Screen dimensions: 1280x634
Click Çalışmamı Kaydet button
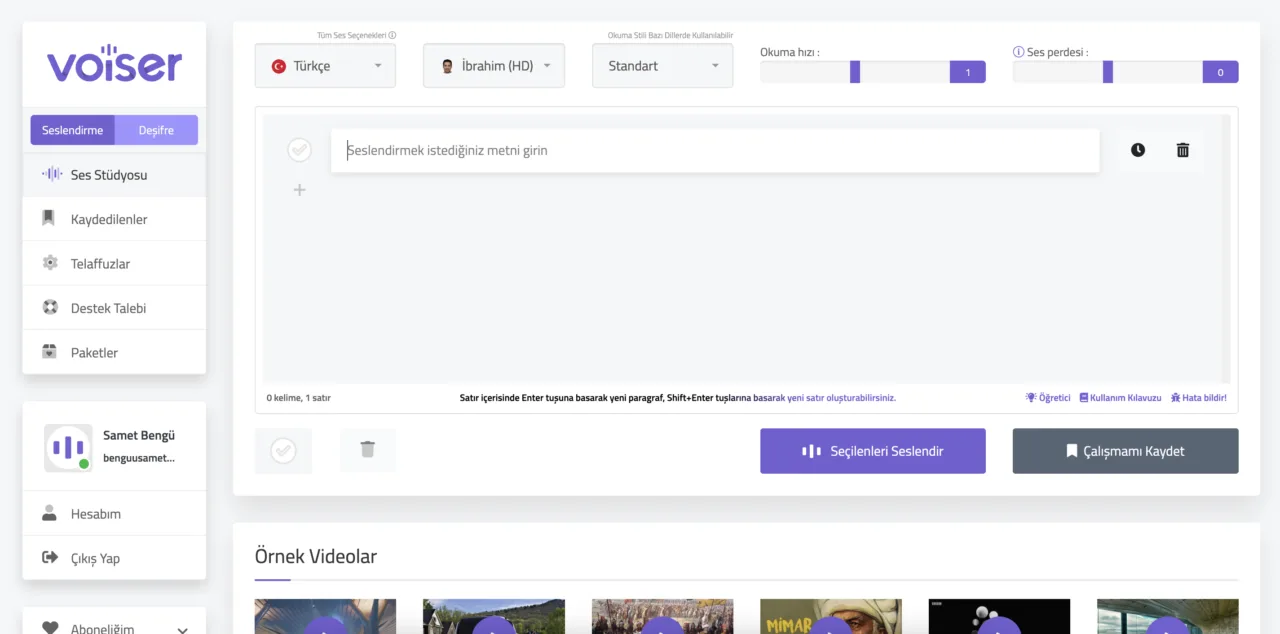(x=1125, y=451)
